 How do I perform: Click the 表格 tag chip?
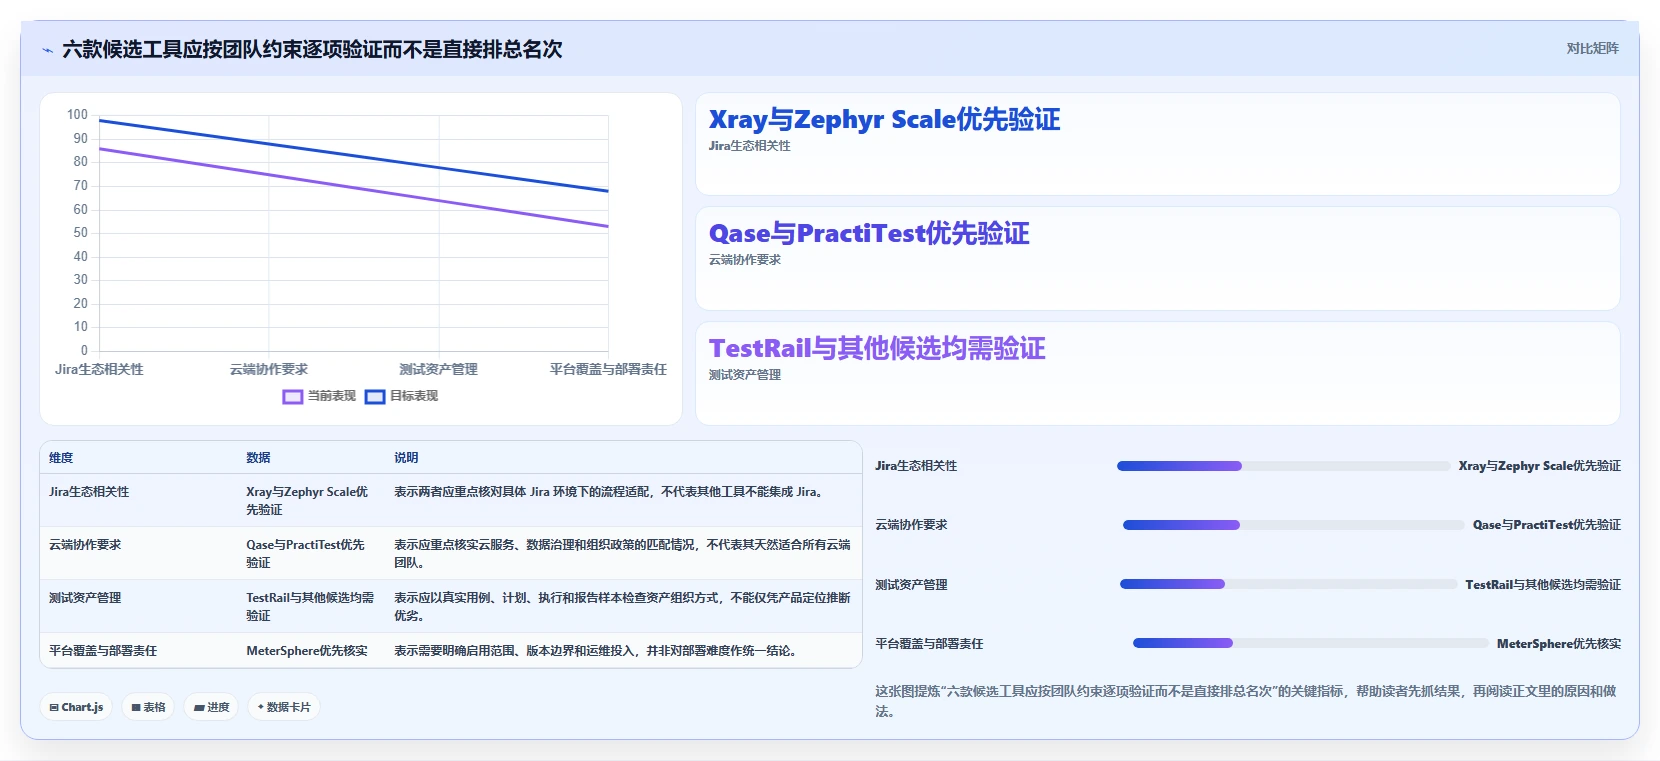148,707
